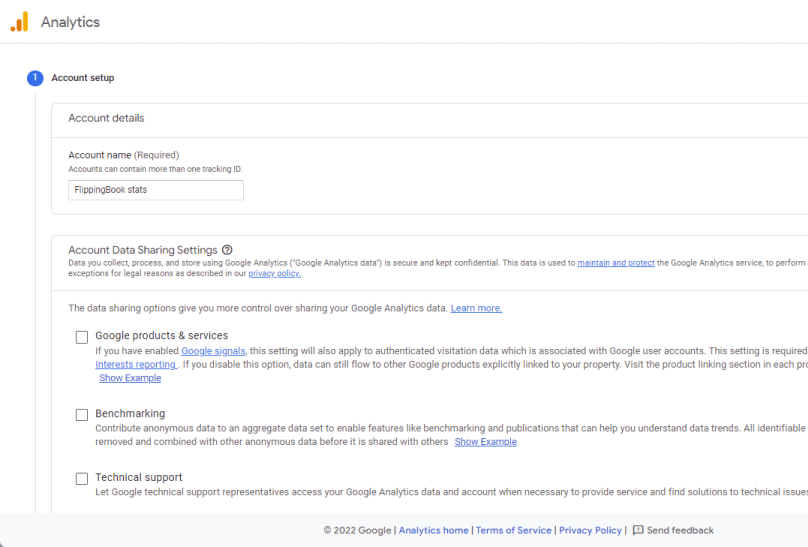808x547 pixels.
Task: Click the Analytics title text
Action: (71, 22)
